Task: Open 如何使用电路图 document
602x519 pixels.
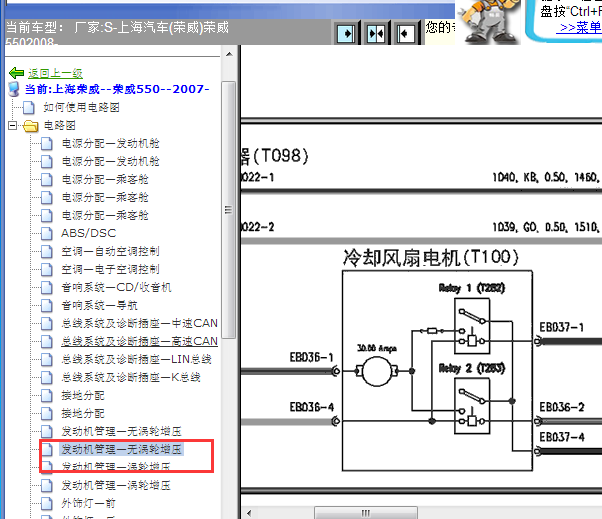Action: pyautogui.click(x=81, y=107)
